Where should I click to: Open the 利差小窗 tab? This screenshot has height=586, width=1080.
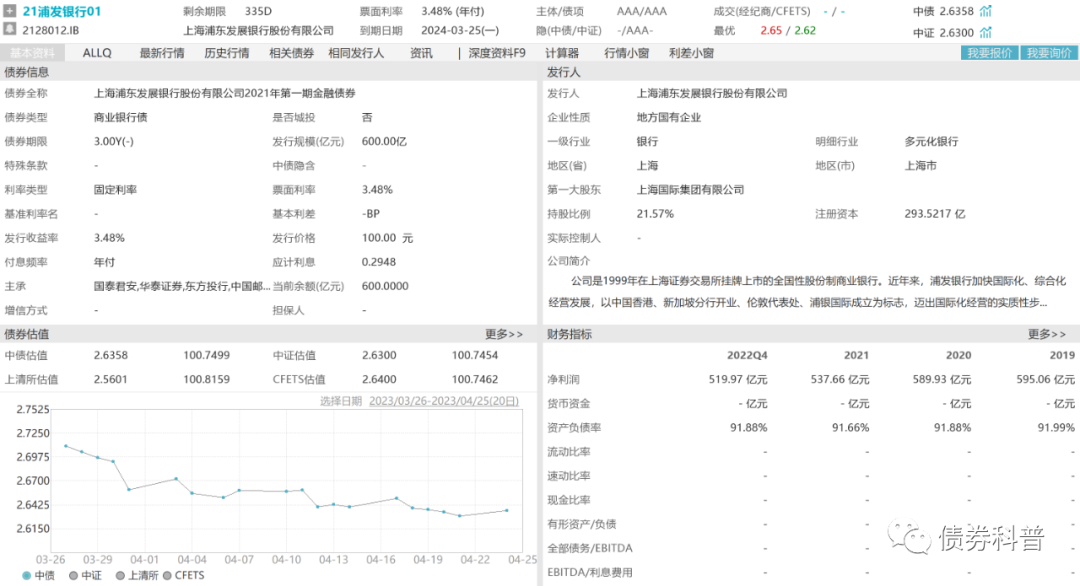pyautogui.click(x=692, y=53)
